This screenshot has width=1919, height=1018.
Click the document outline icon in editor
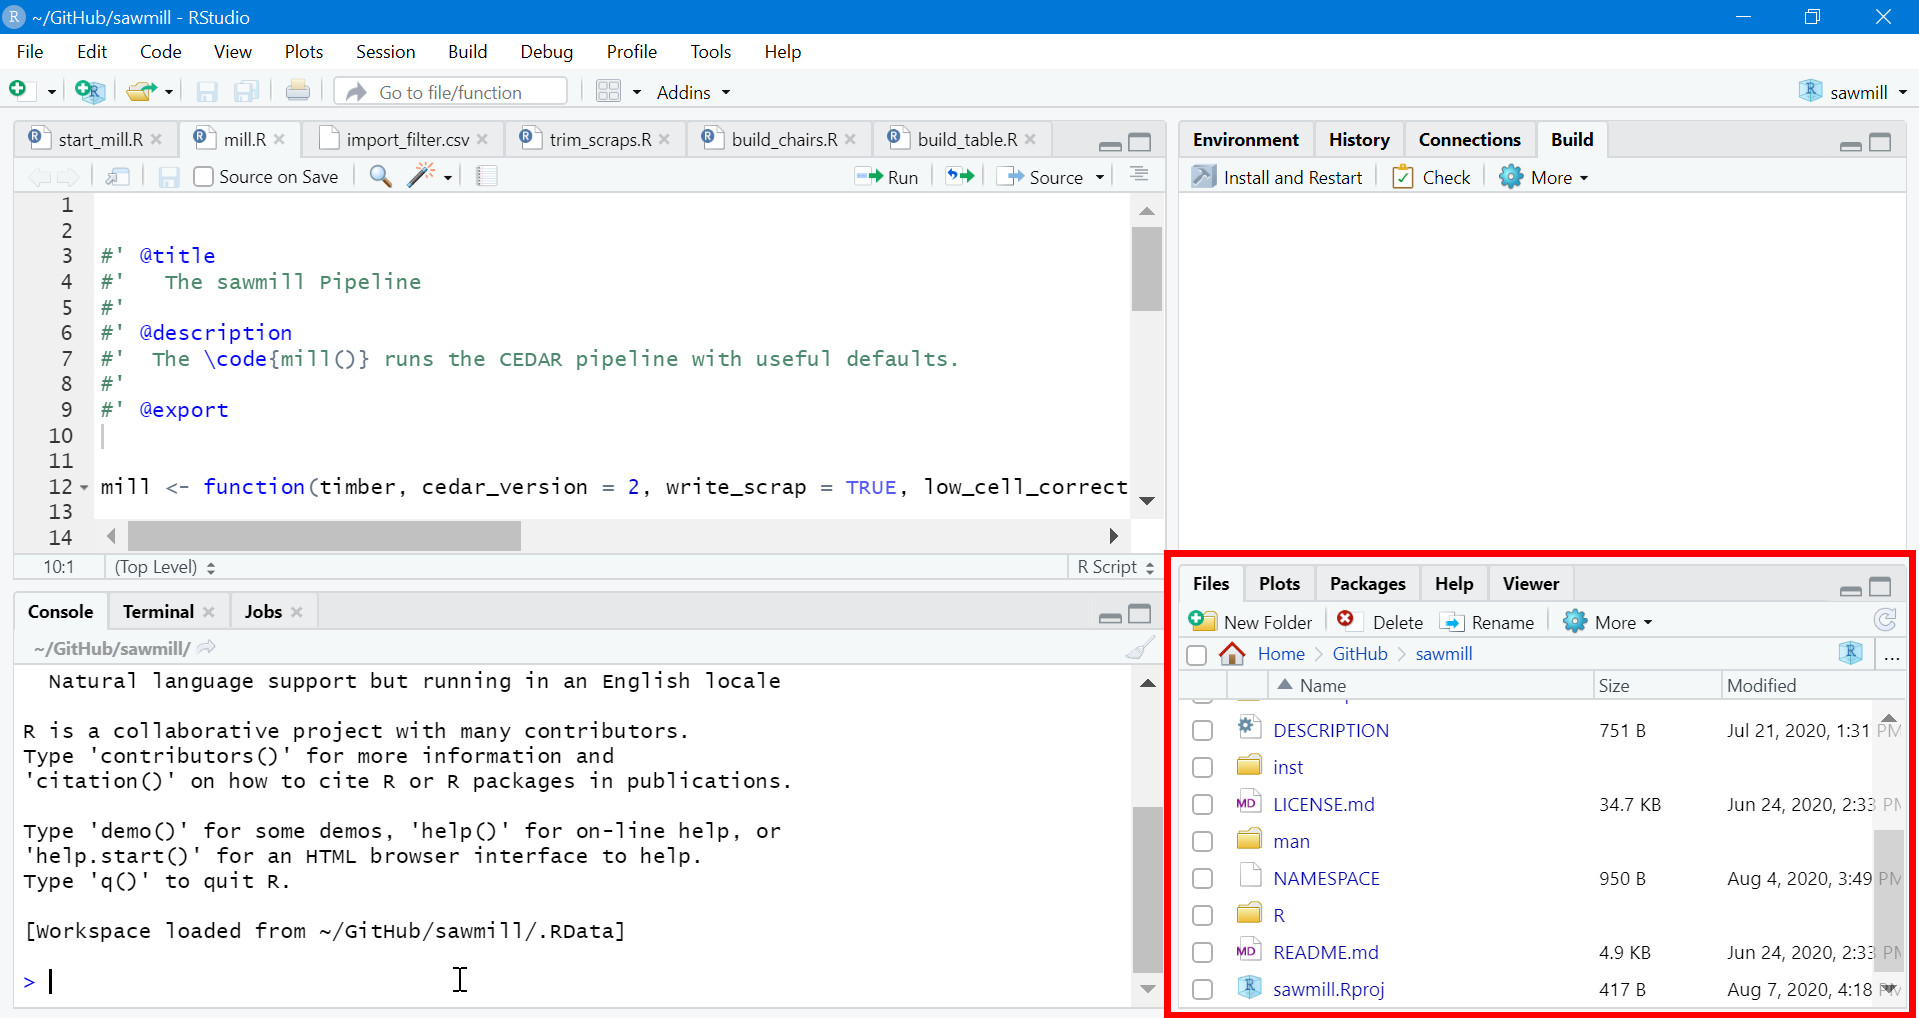[x=1139, y=175]
